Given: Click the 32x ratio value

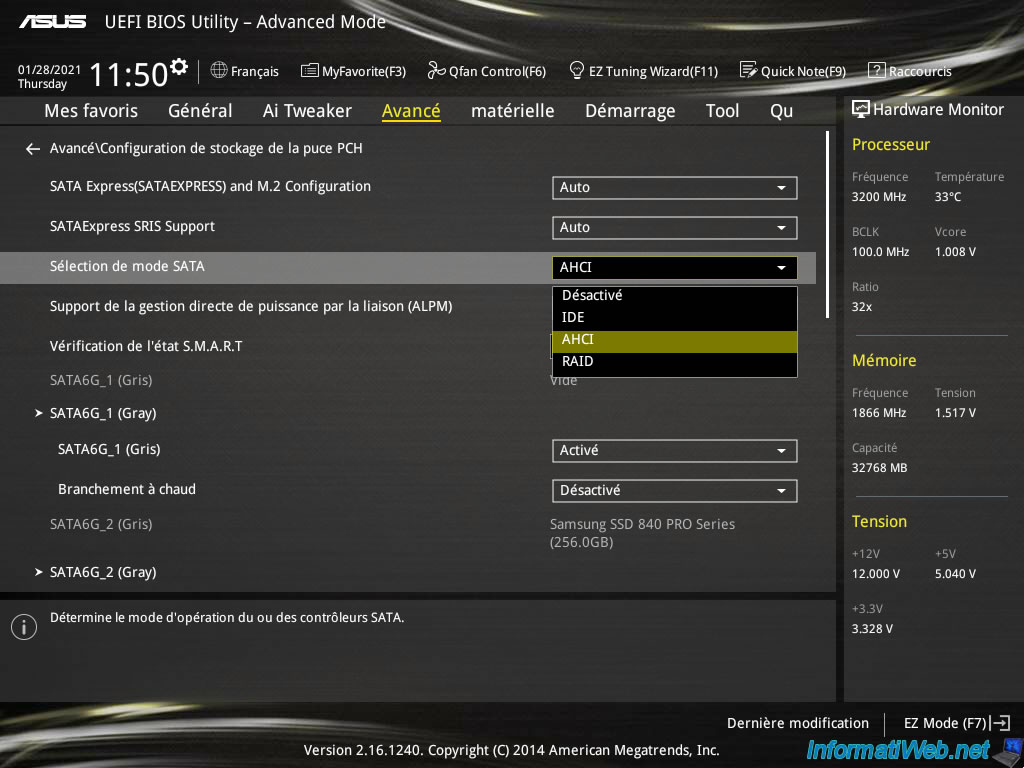Looking at the screenshot, I should (x=862, y=306).
